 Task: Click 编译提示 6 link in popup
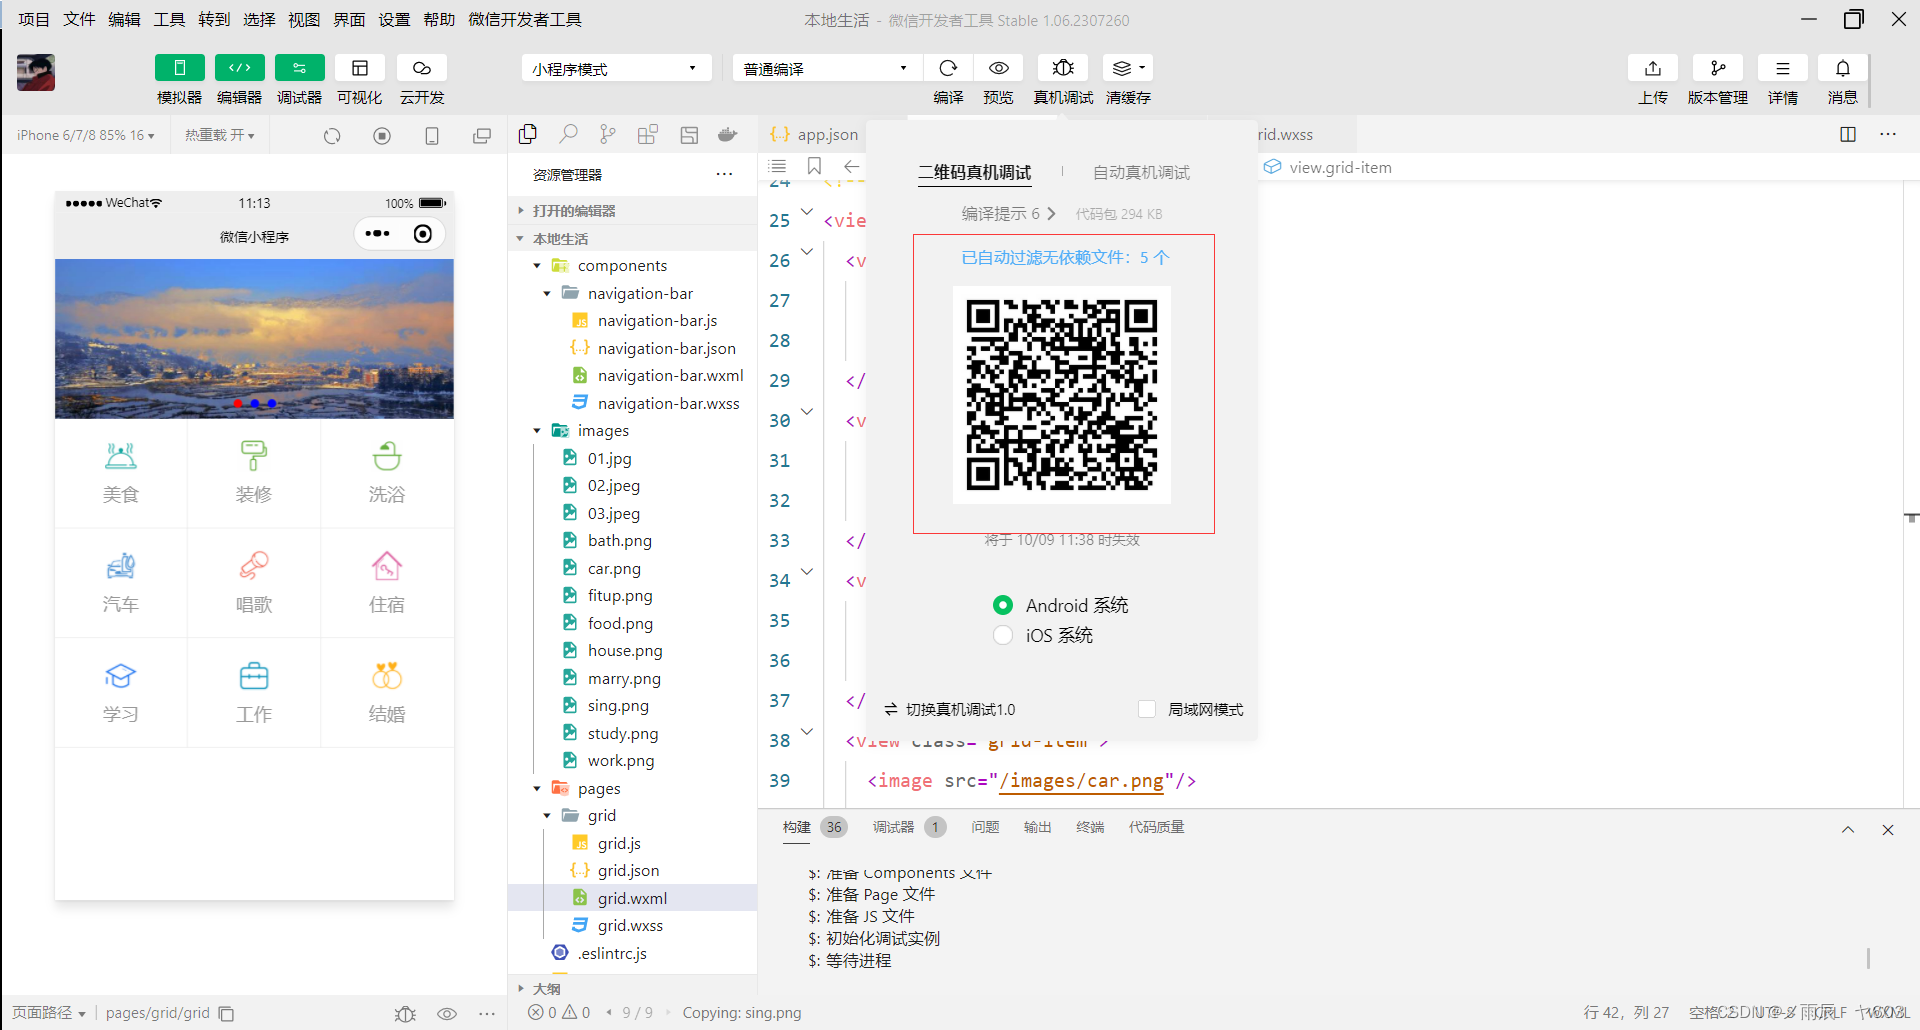pyautogui.click(x=1008, y=214)
